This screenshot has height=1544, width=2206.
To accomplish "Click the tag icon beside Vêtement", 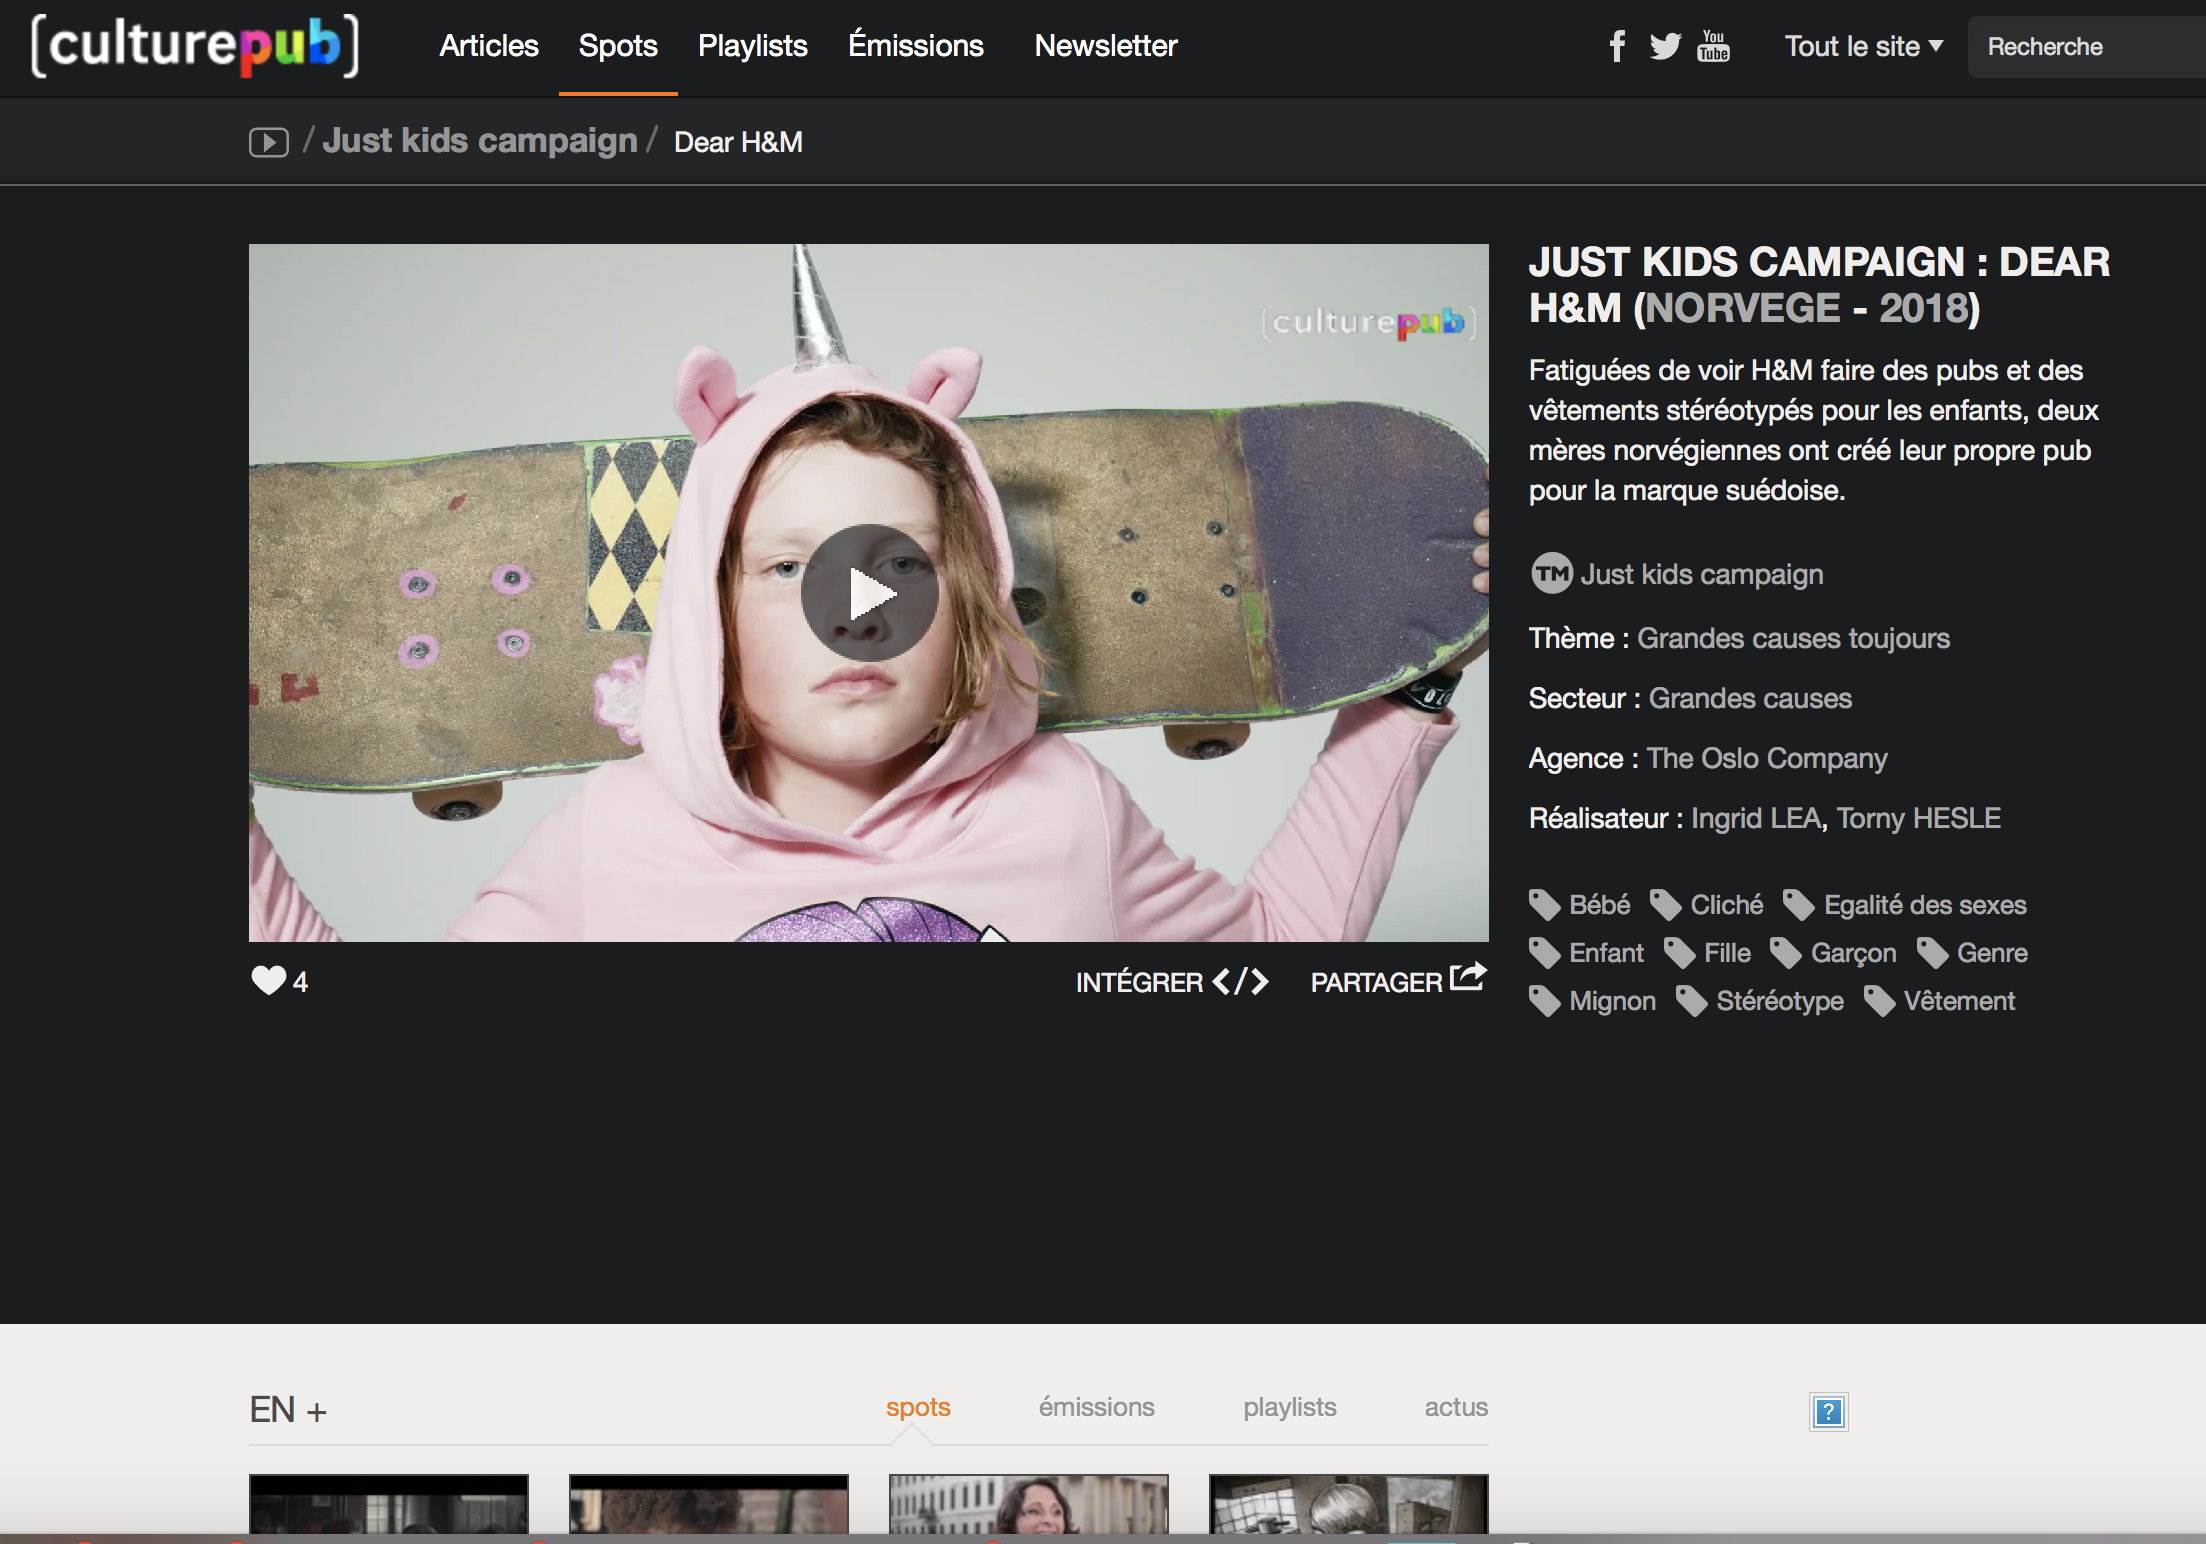I will [x=1880, y=1001].
